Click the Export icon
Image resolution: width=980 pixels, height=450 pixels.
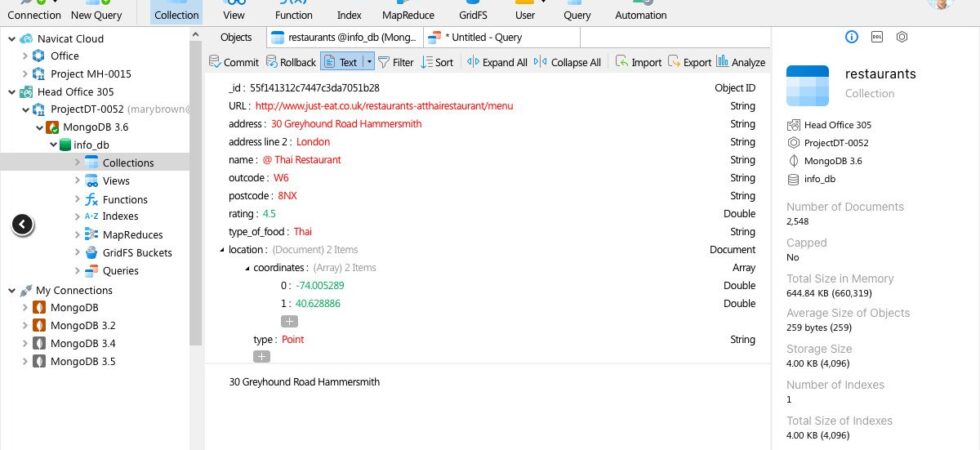coord(689,62)
